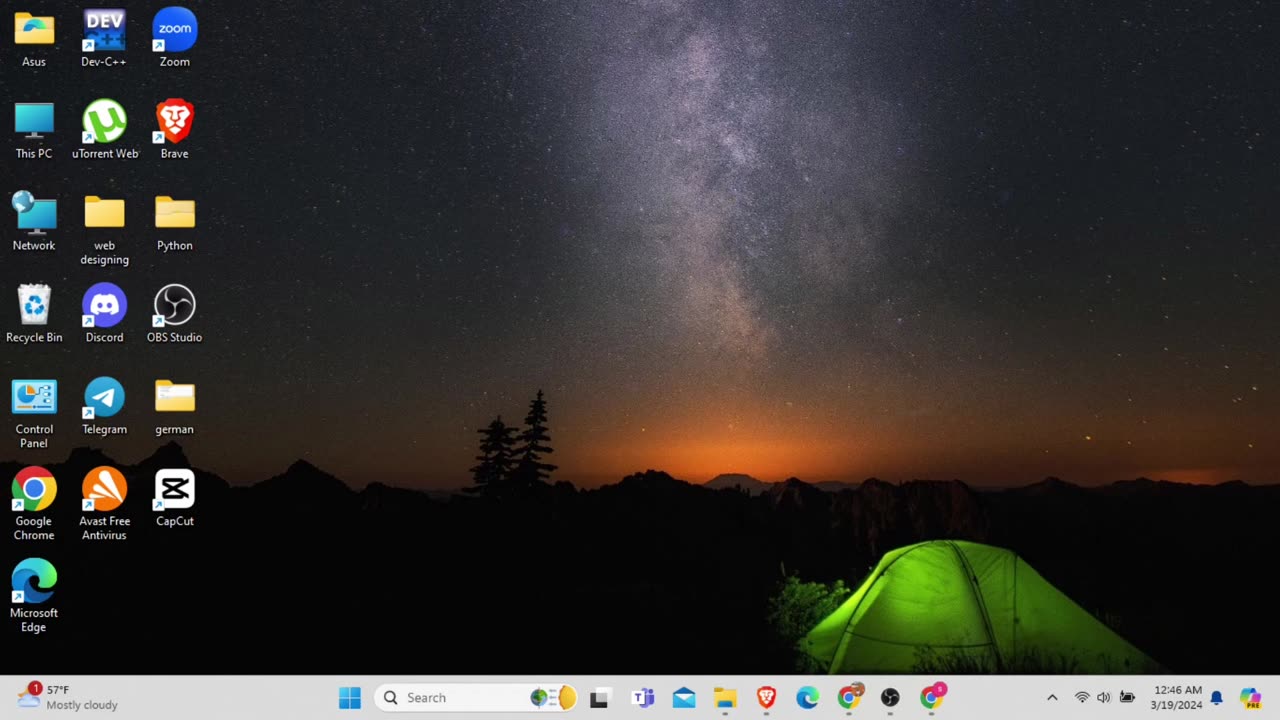Open the notifications bell icon

pos(1217,698)
